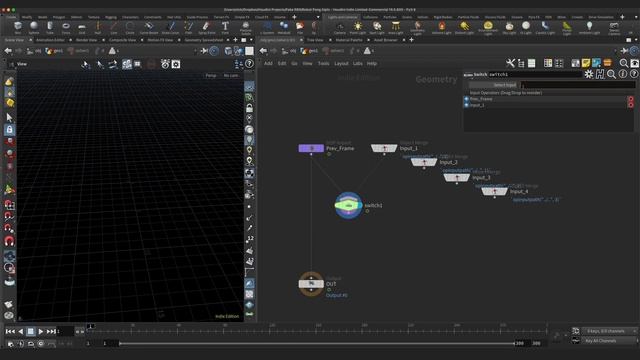Click the Select Input value field
The image size is (640, 360).
[578, 85]
